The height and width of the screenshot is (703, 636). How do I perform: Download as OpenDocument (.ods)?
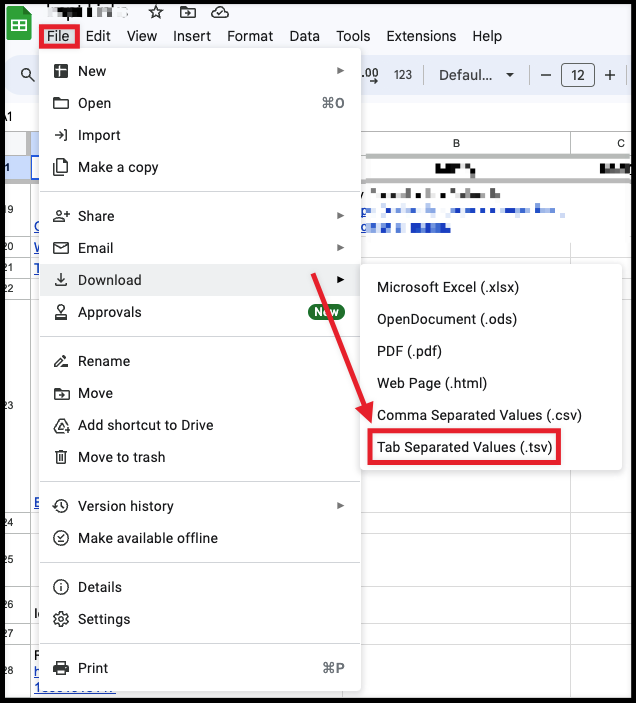click(491, 319)
